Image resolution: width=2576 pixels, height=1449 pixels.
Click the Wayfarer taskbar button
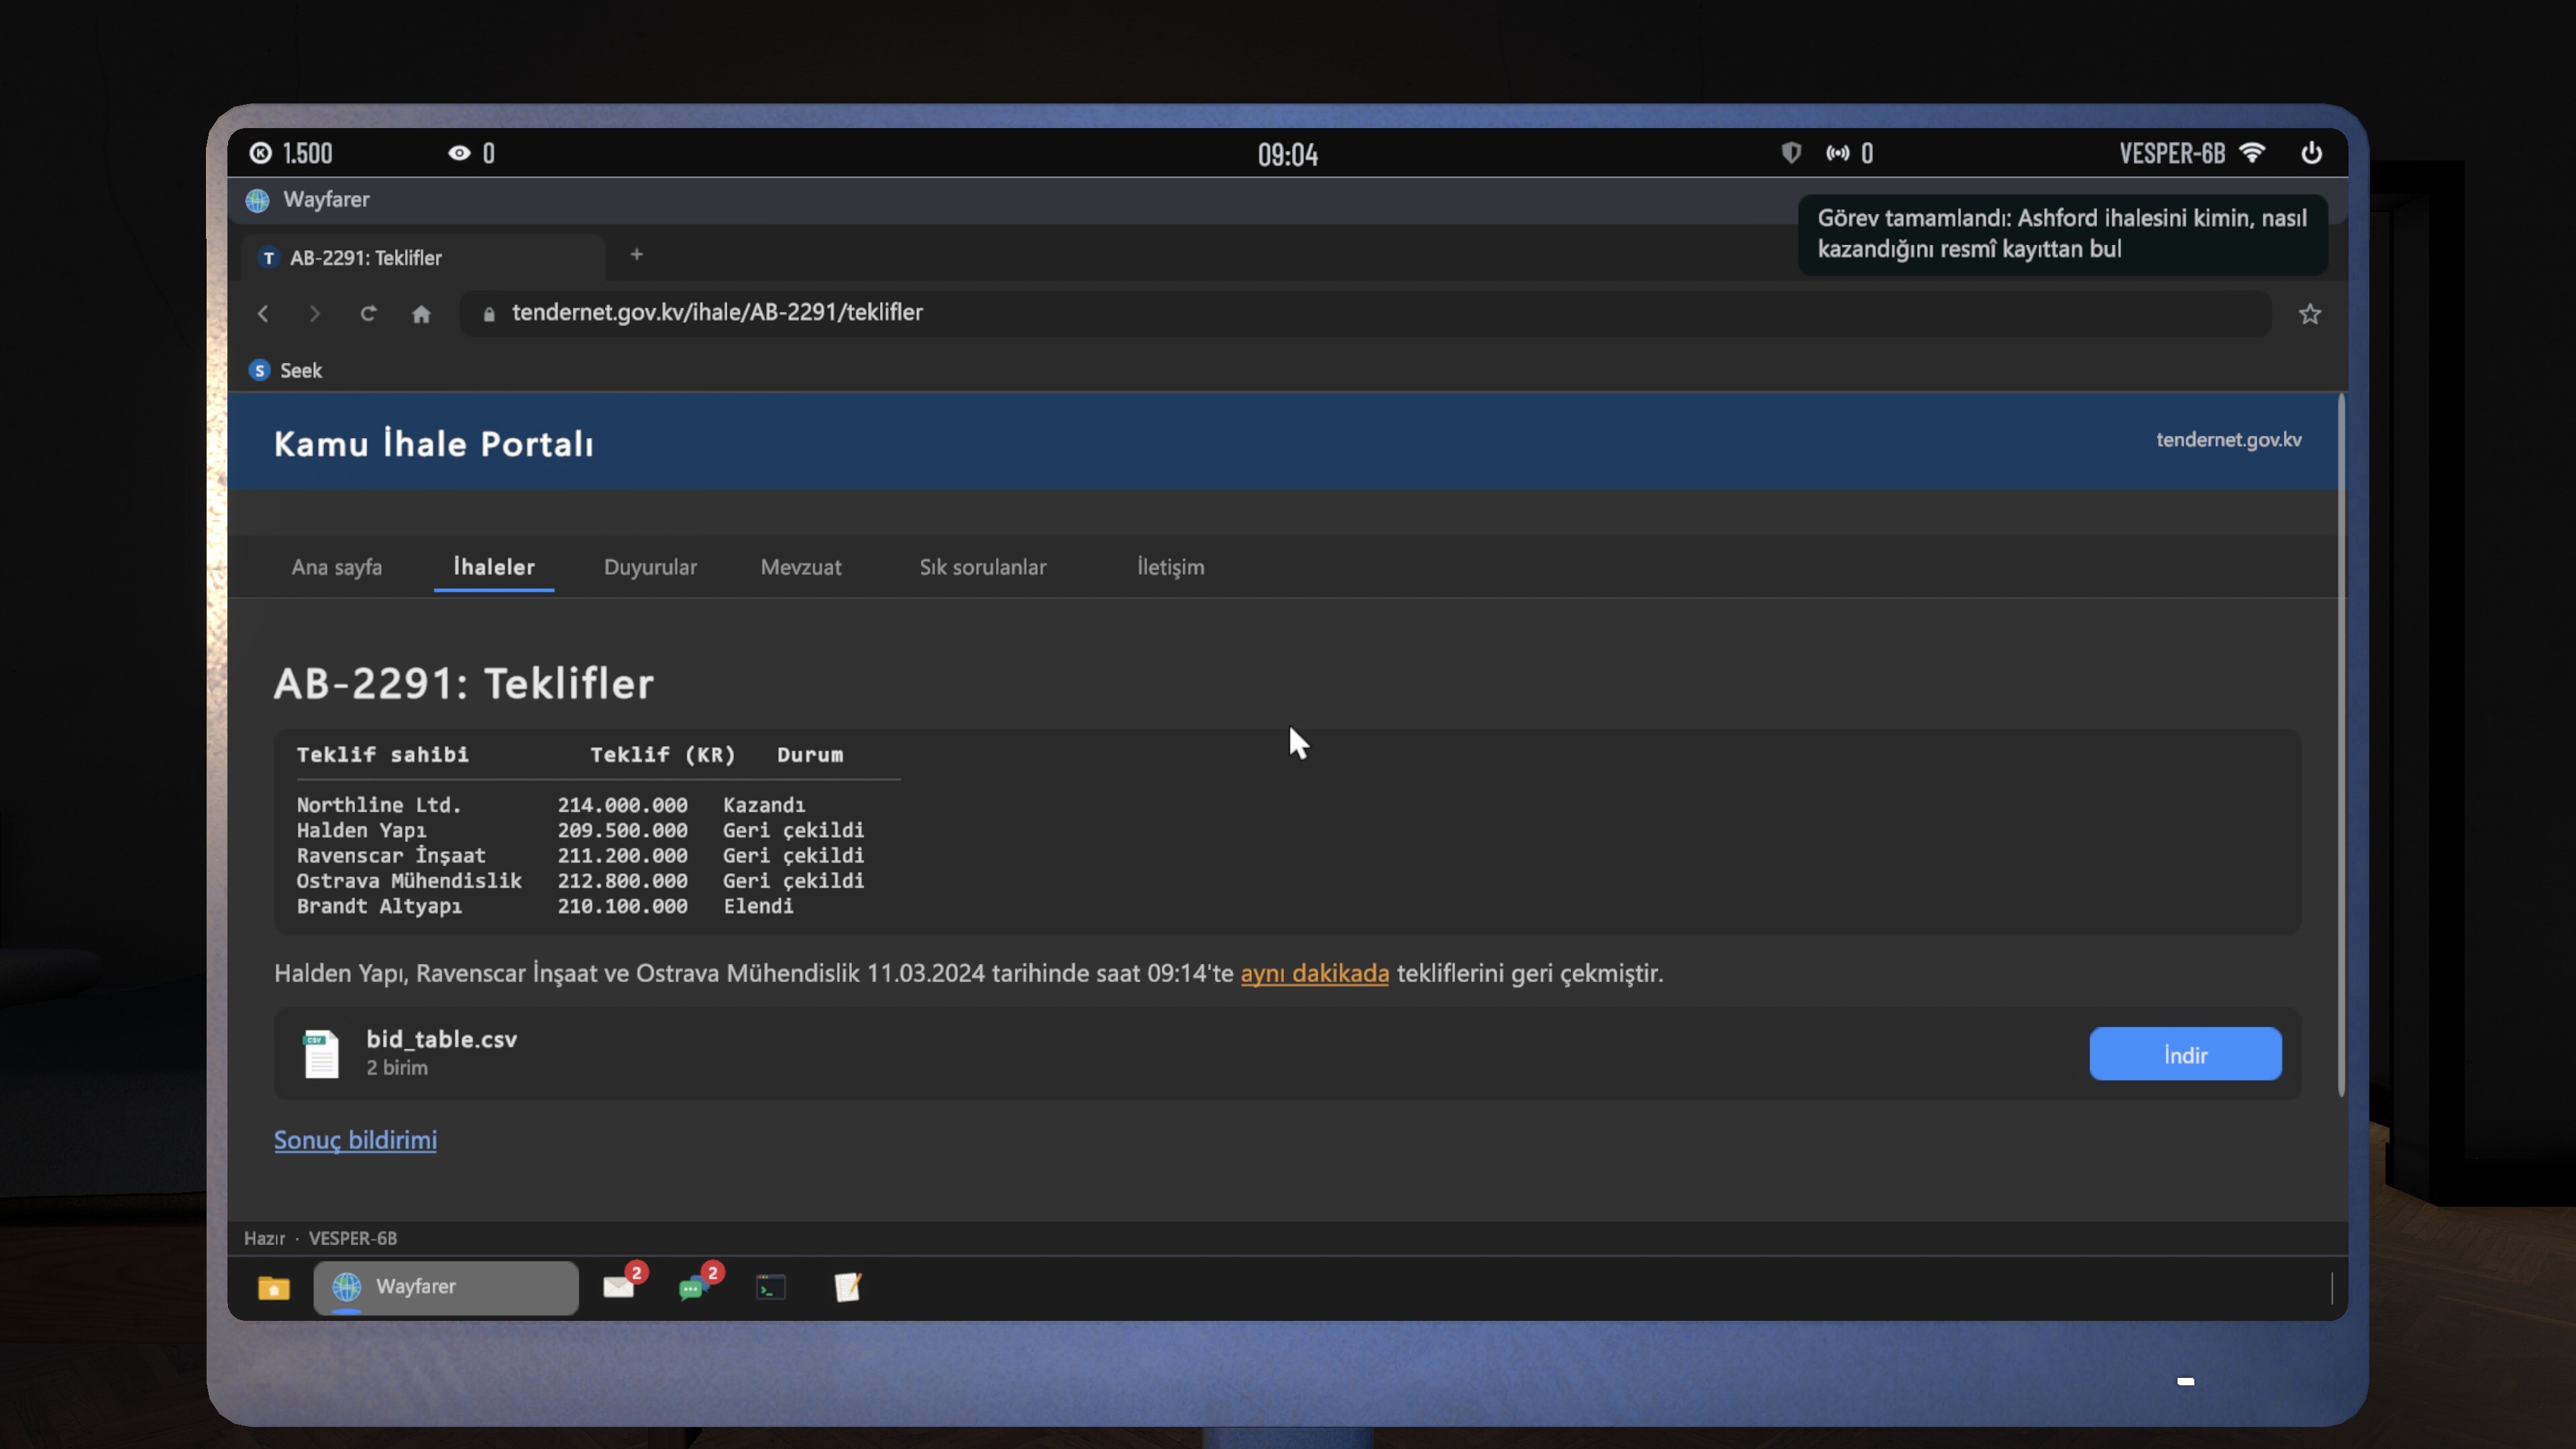point(445,1287)
